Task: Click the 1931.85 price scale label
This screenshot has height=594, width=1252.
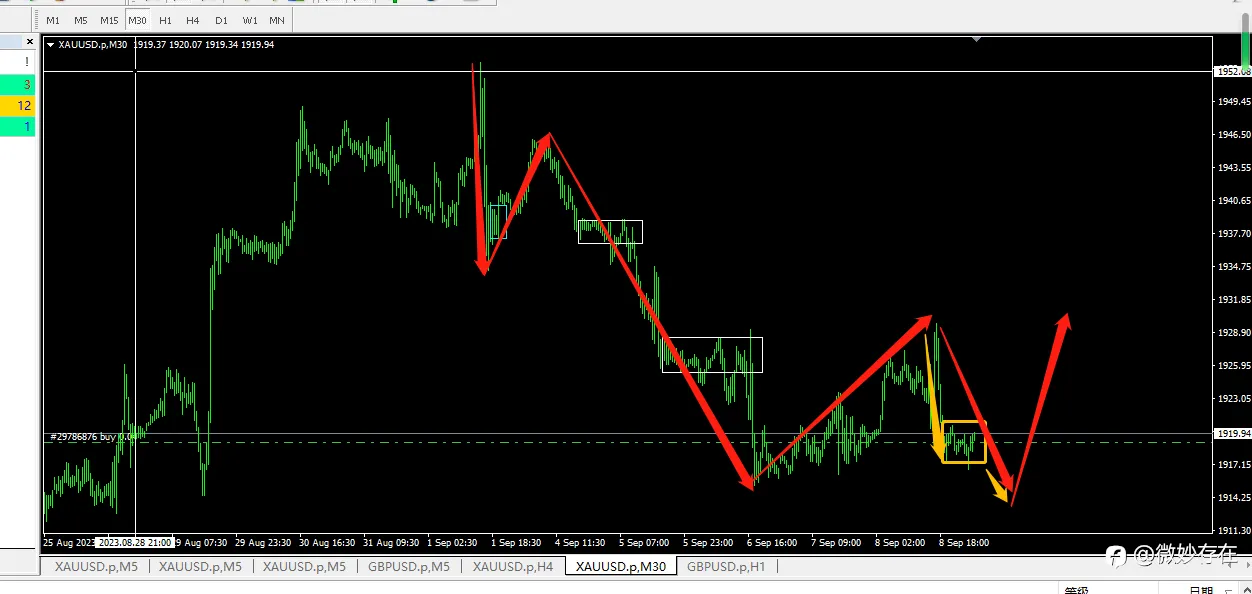Action: [1234, 299]
